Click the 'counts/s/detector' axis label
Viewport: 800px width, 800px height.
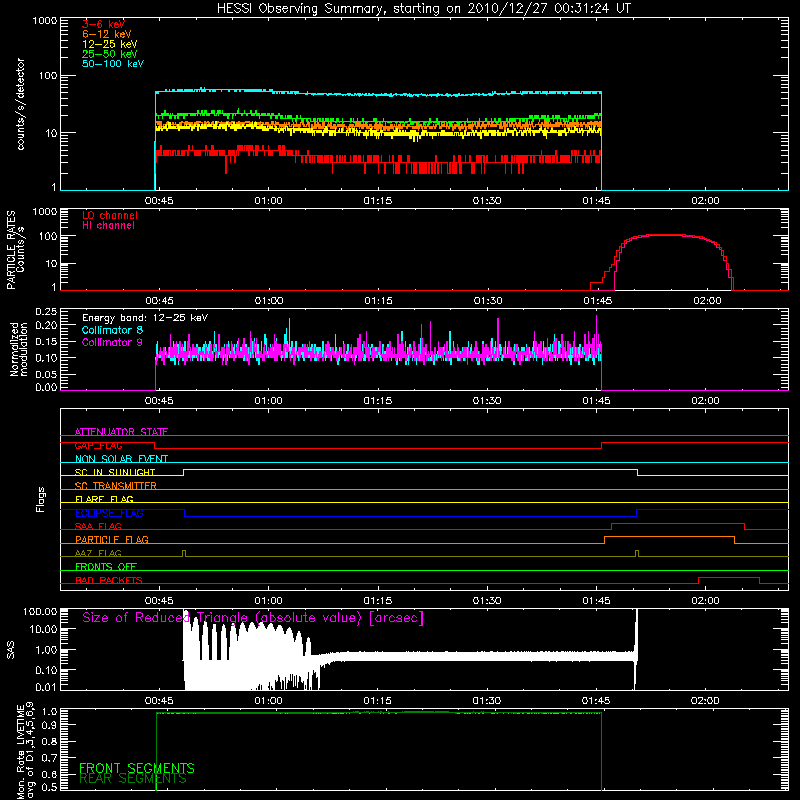coord(21,104)
